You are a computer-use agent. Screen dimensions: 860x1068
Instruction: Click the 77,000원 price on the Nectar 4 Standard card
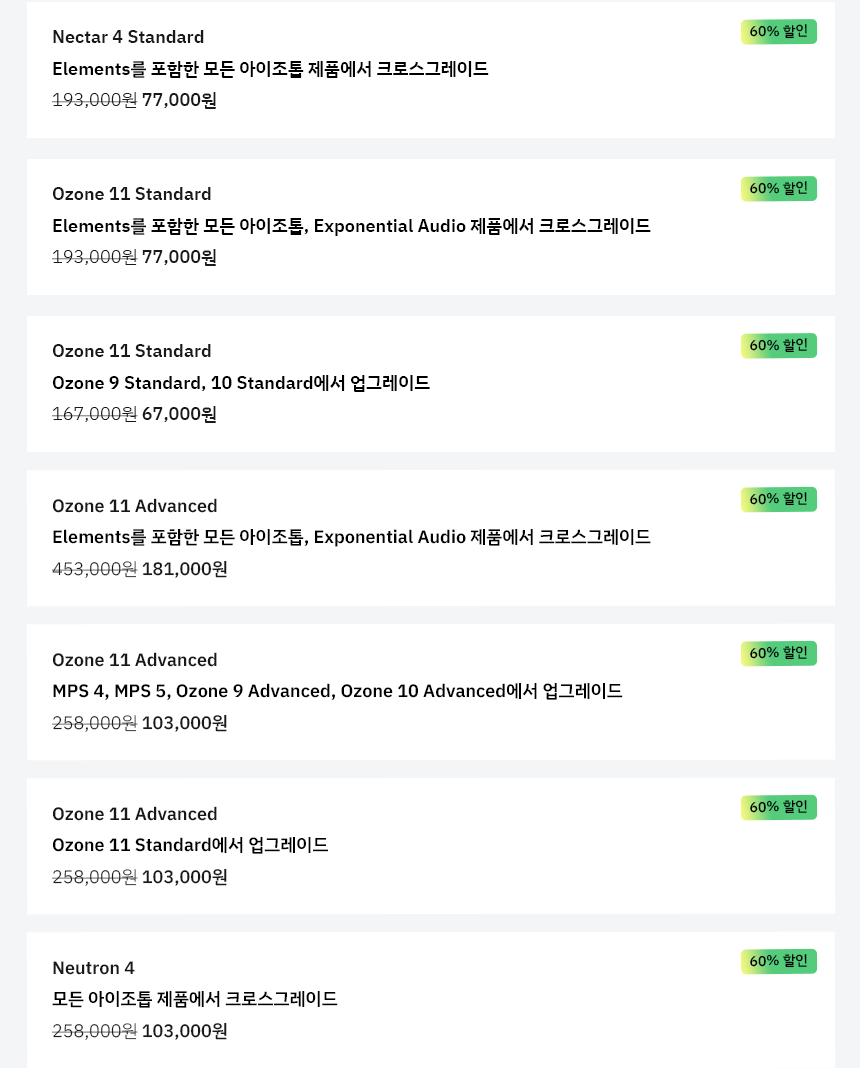(x=179, y=100)
